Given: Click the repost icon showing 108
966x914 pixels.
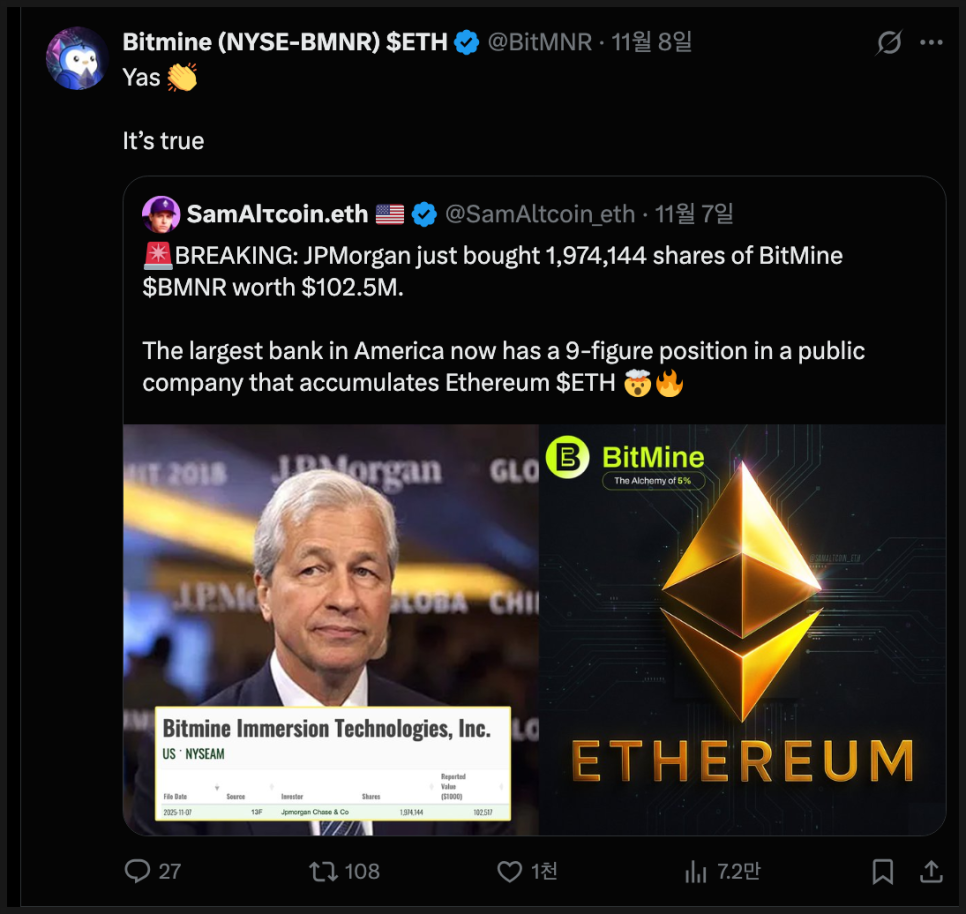Looking at the screenshot, I should (324, 871).
